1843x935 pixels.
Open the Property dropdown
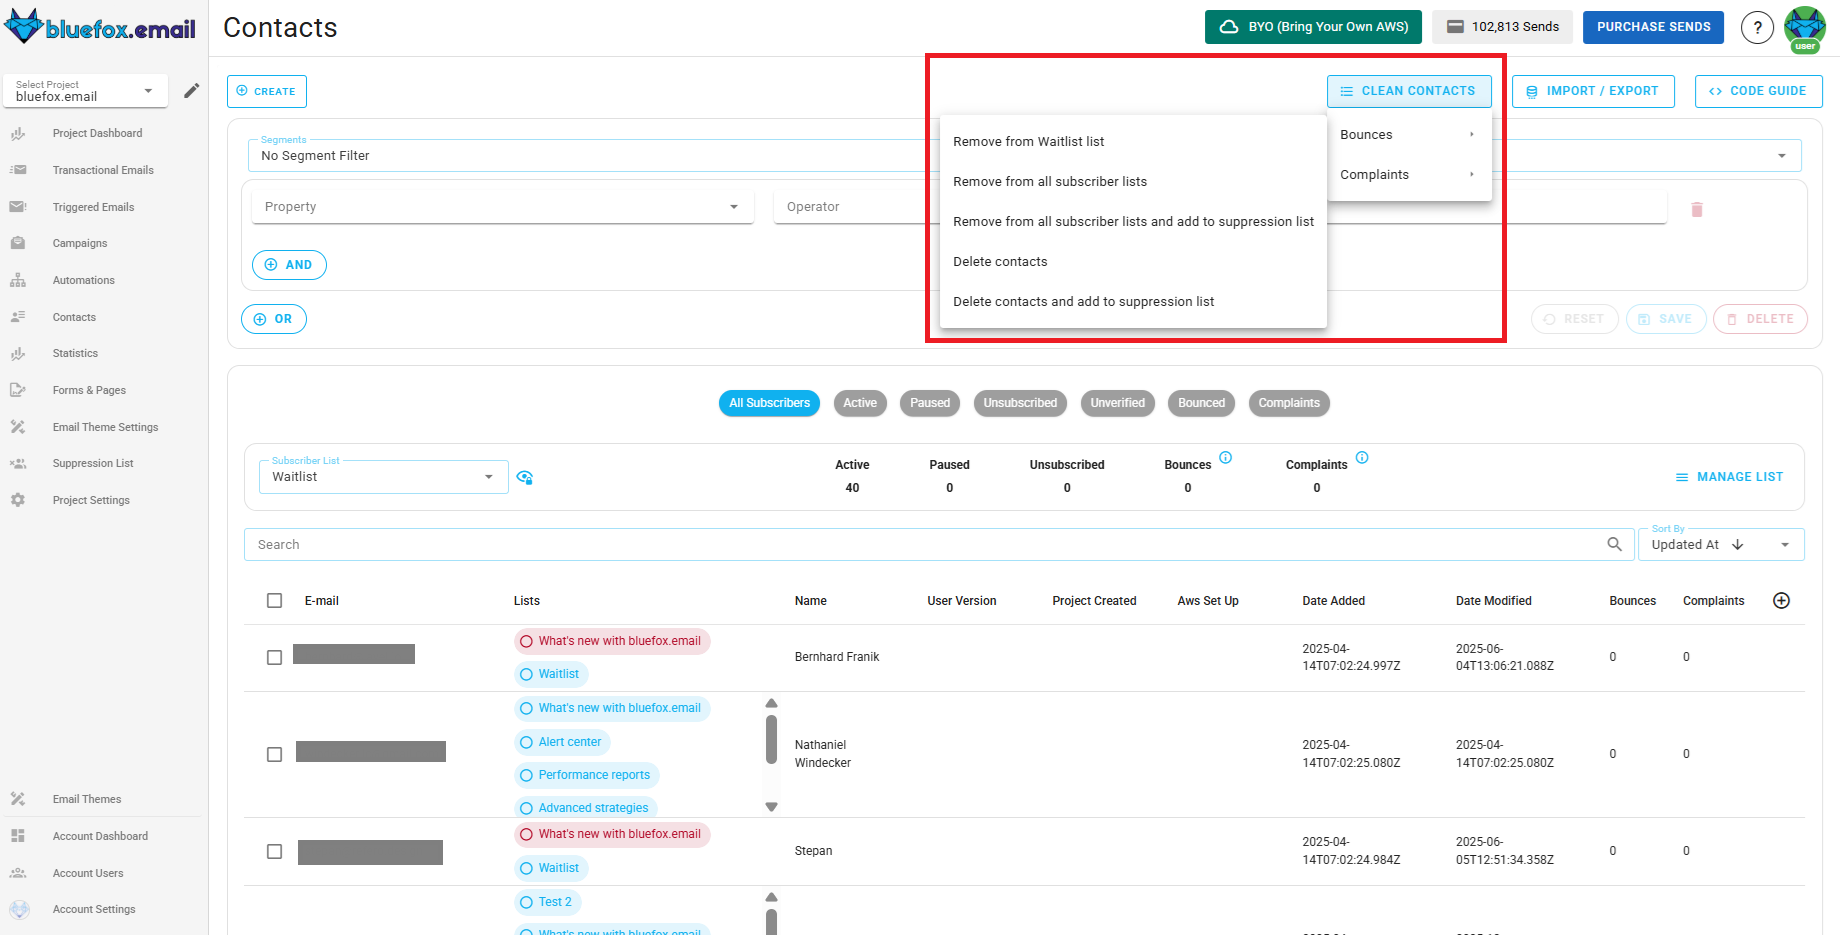click(500, 206)
